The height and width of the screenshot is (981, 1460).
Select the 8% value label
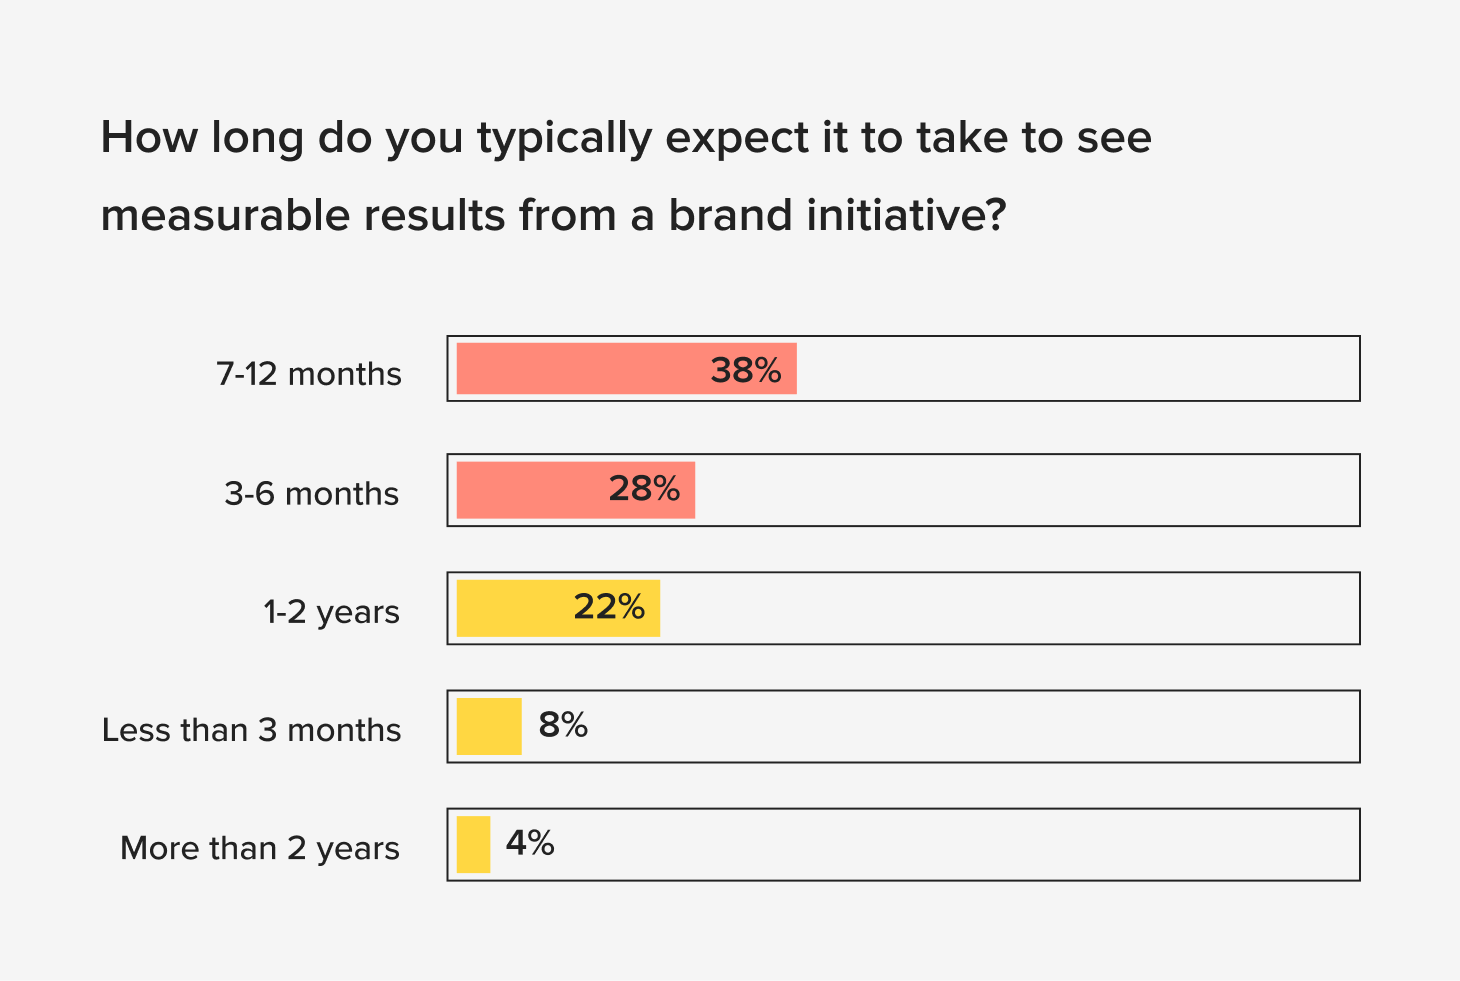point(563,725)
